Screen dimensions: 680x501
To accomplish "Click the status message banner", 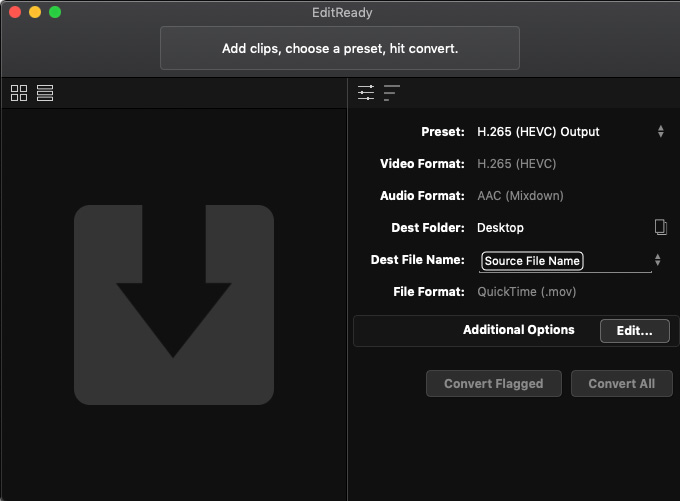I will 340,48.
